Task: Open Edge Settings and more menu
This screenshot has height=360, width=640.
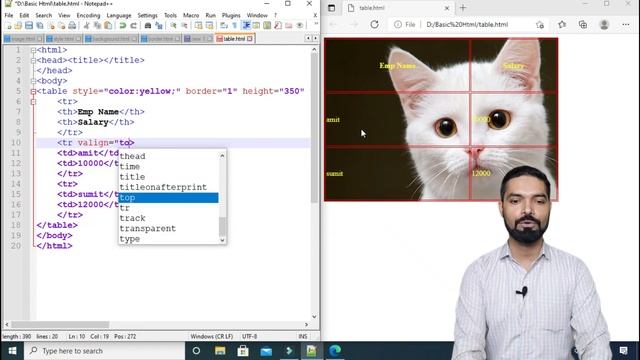Action: (625, 24)
